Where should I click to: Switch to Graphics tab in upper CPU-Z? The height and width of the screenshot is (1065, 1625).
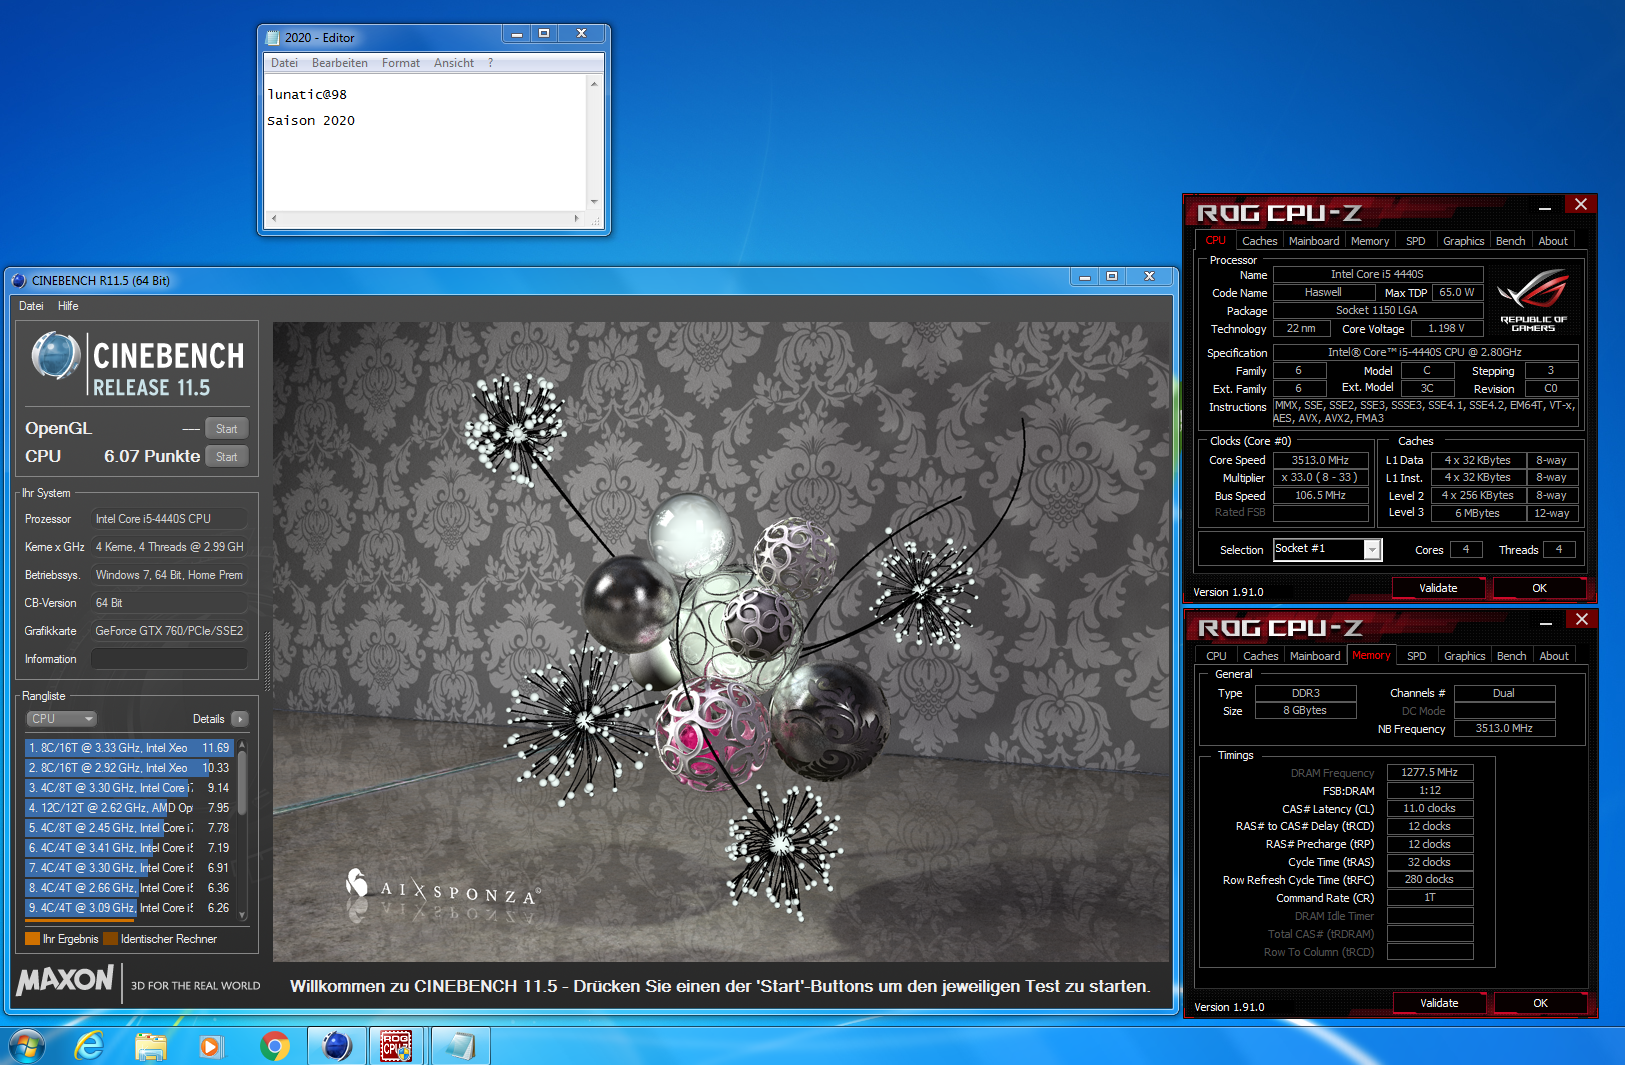point(1463,241)
